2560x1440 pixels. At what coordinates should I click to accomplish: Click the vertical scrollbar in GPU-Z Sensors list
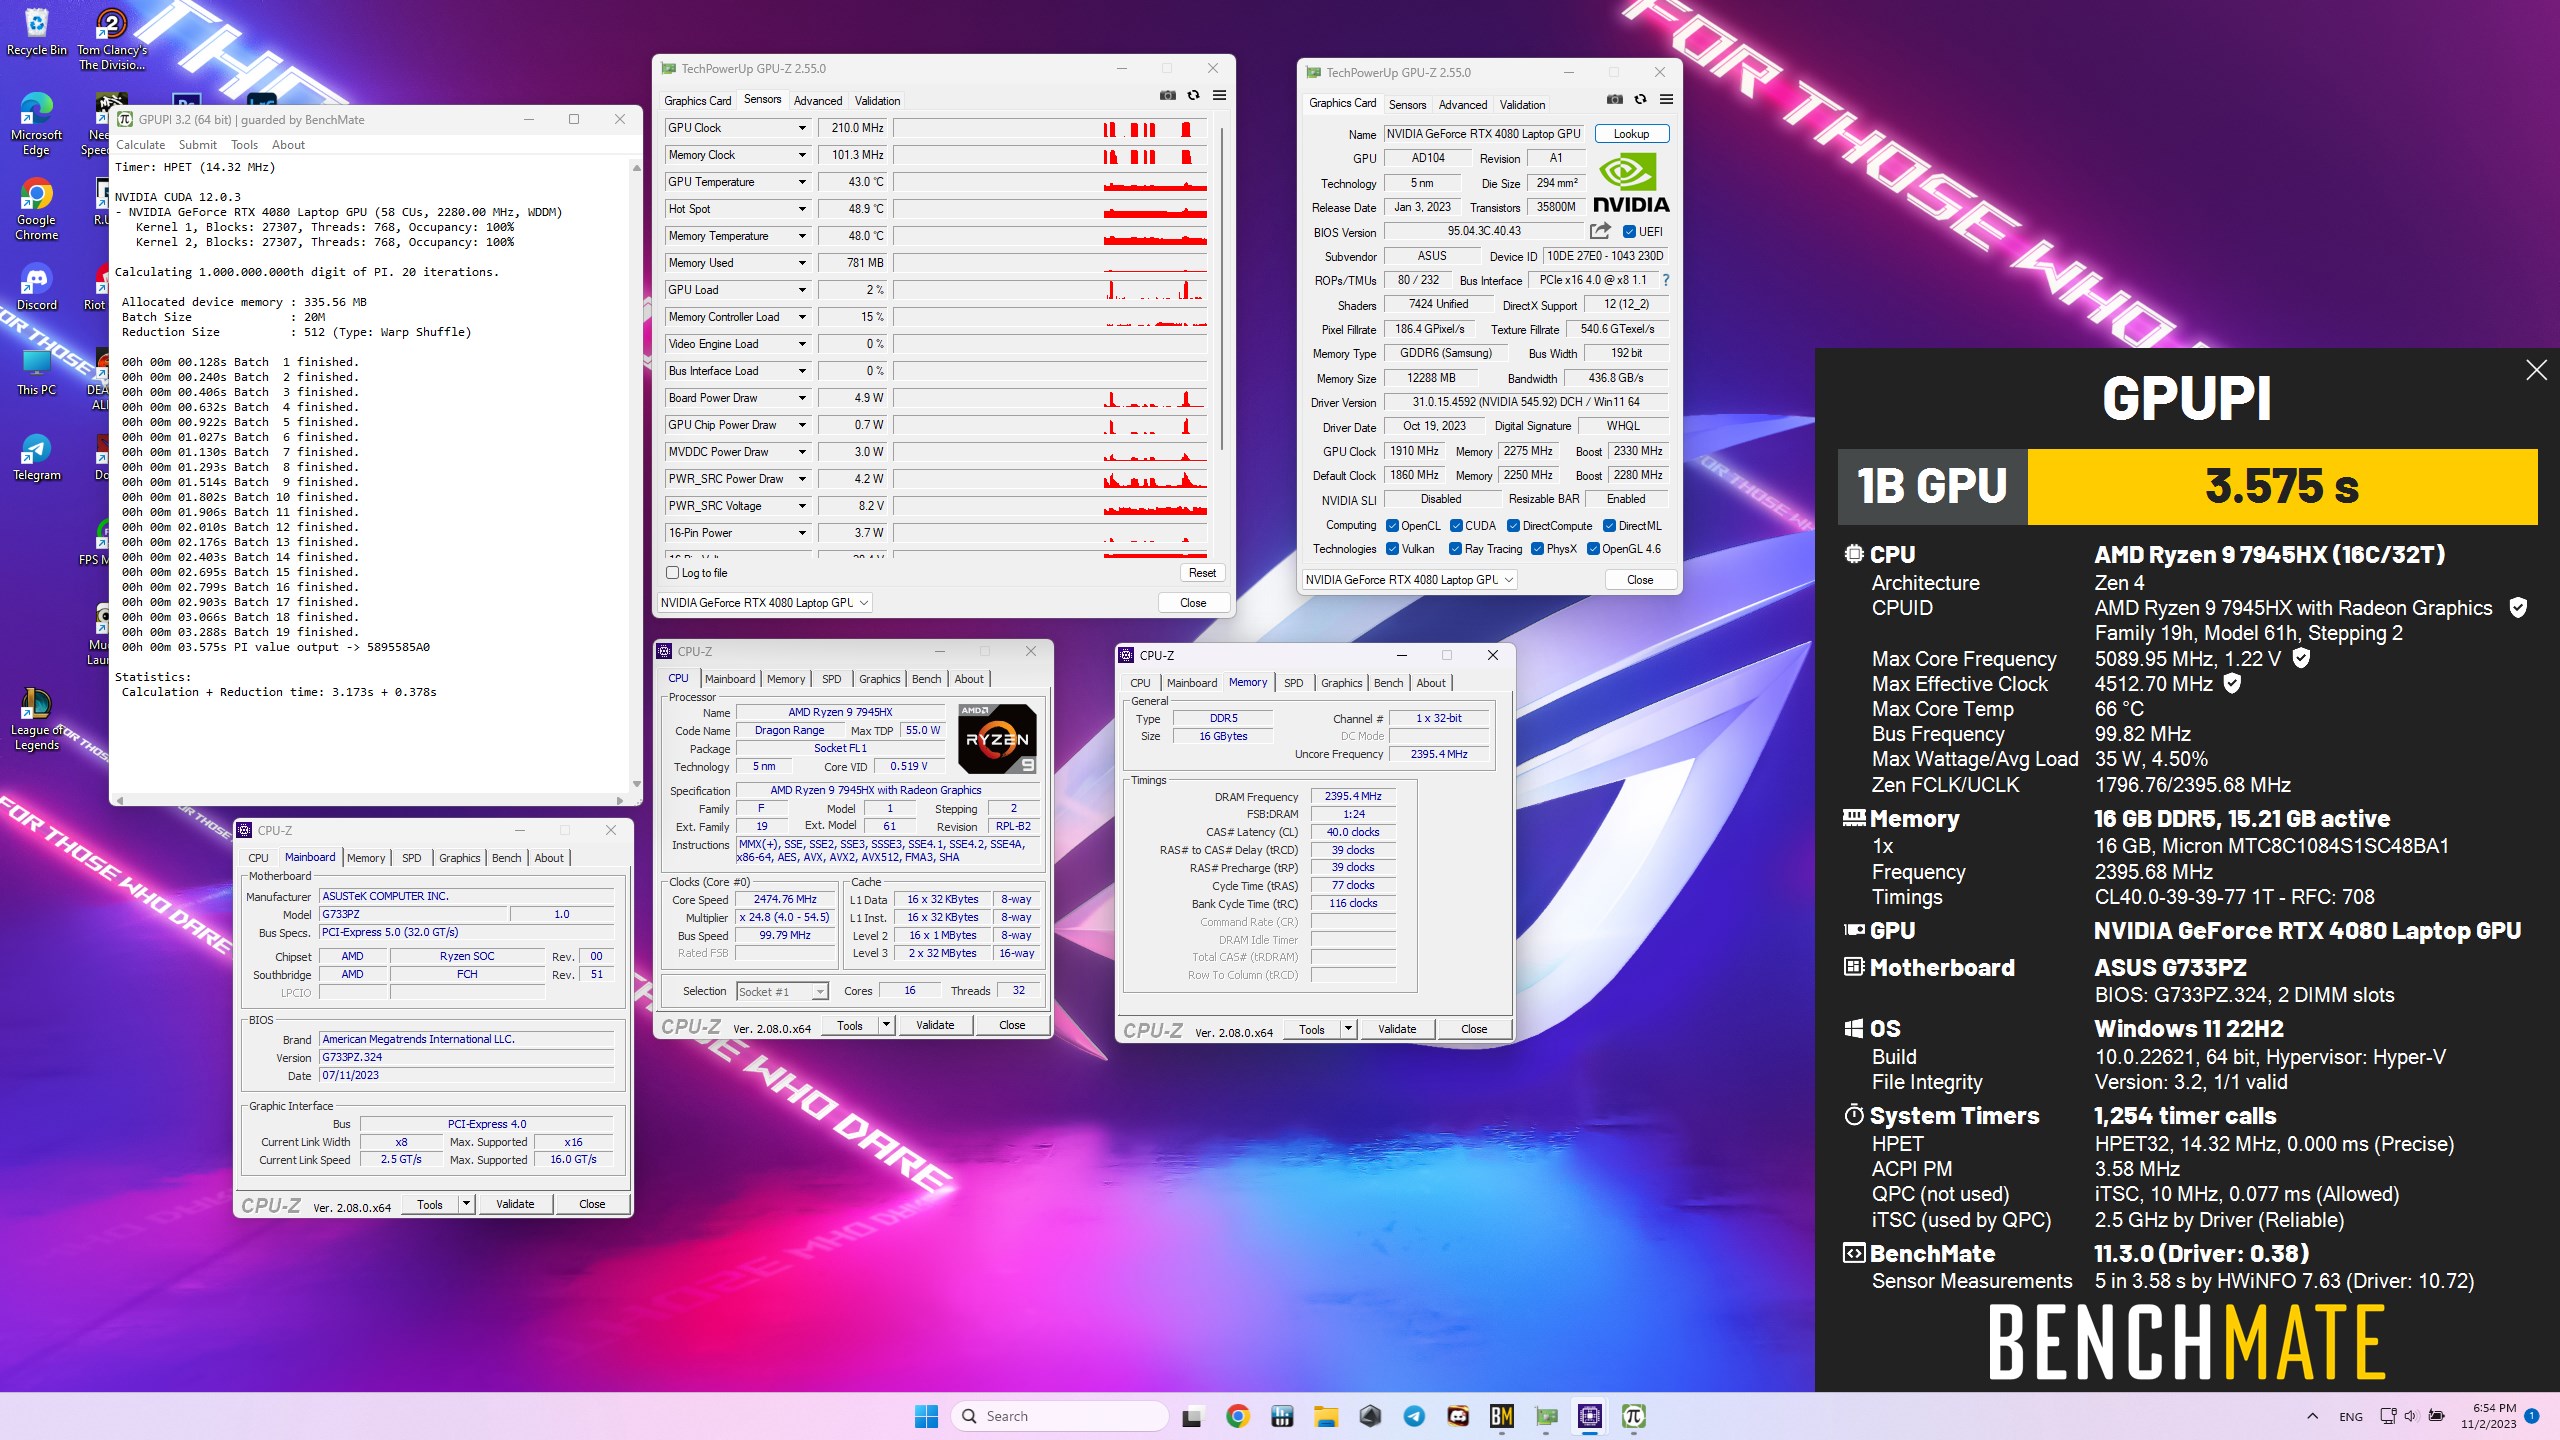tap(1222, 290)
